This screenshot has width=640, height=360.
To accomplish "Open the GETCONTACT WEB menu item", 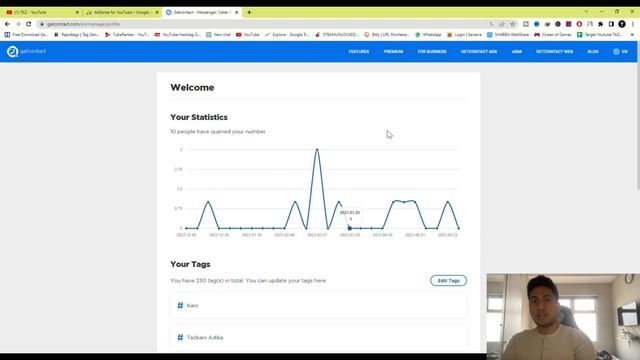I will 554,52.
